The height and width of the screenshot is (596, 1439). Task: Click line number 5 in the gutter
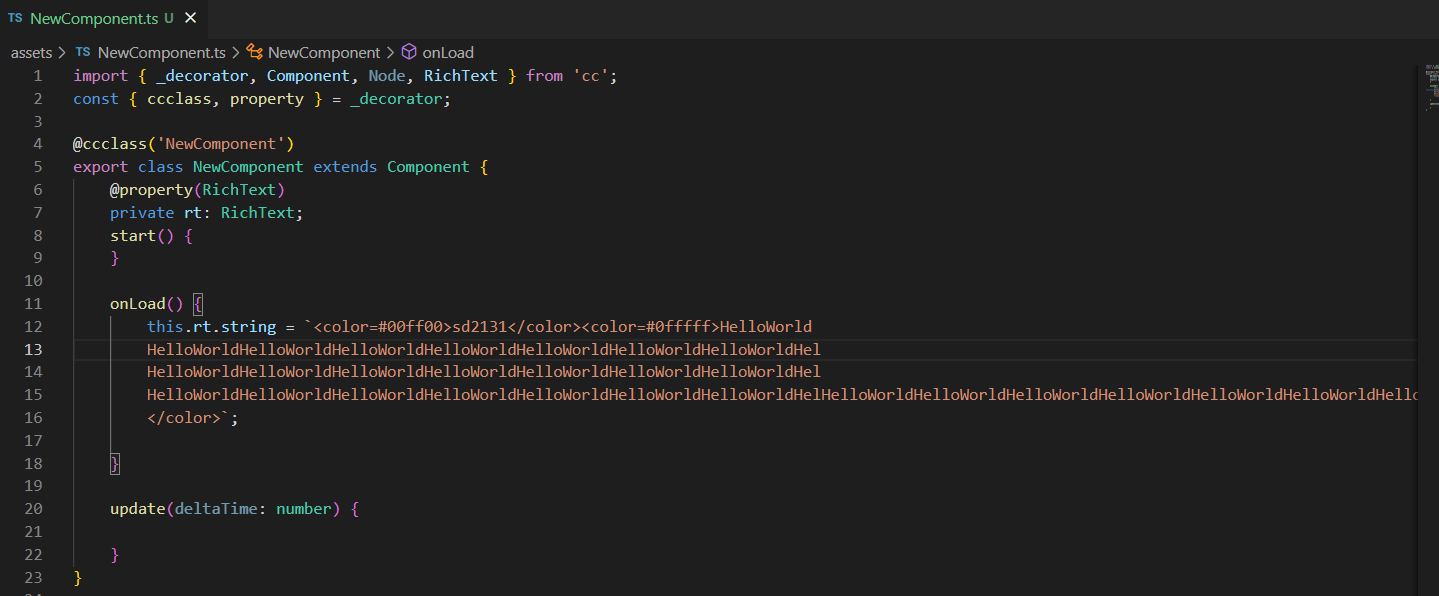pyautogui.click(x=38, y=167)
